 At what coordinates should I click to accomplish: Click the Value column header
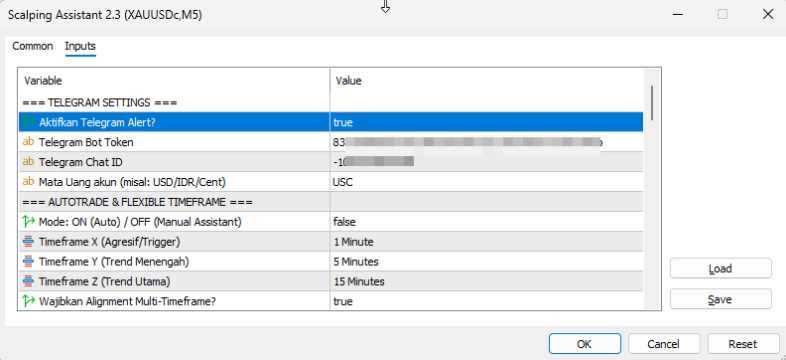coord(487,81)
